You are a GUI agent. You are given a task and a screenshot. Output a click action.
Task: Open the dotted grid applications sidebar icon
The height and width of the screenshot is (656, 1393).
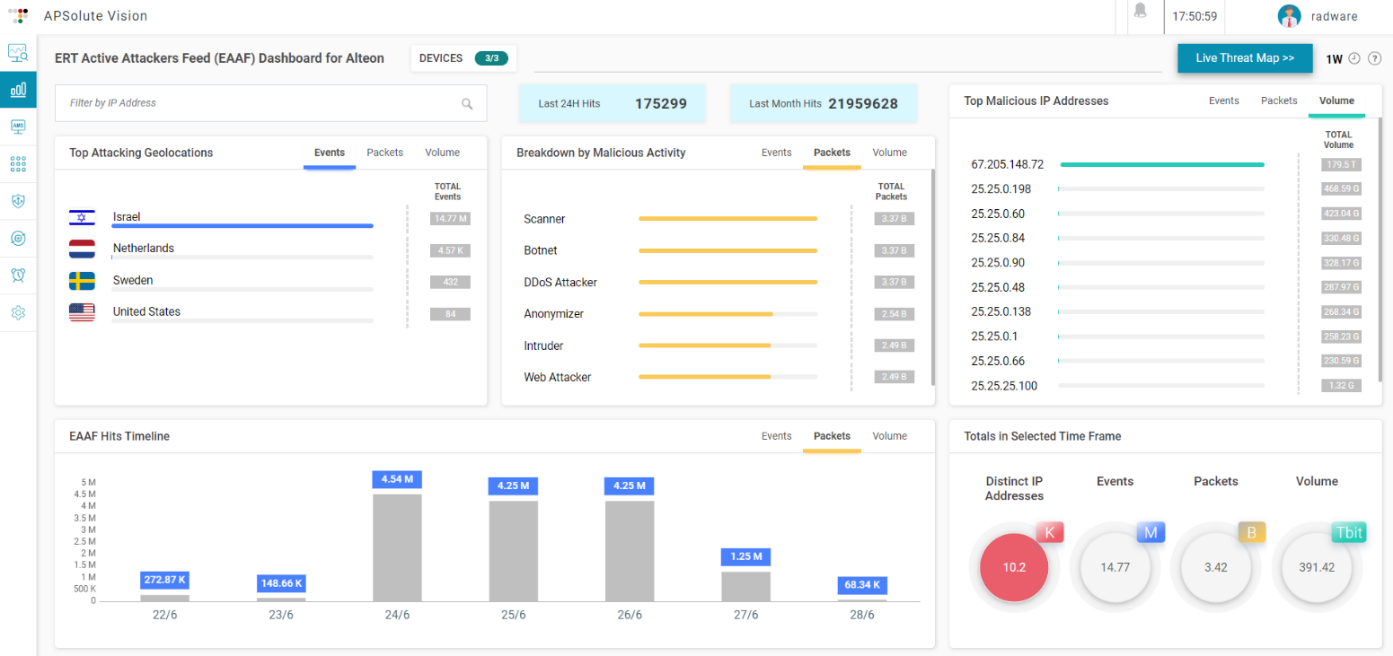tap(18, 164)
